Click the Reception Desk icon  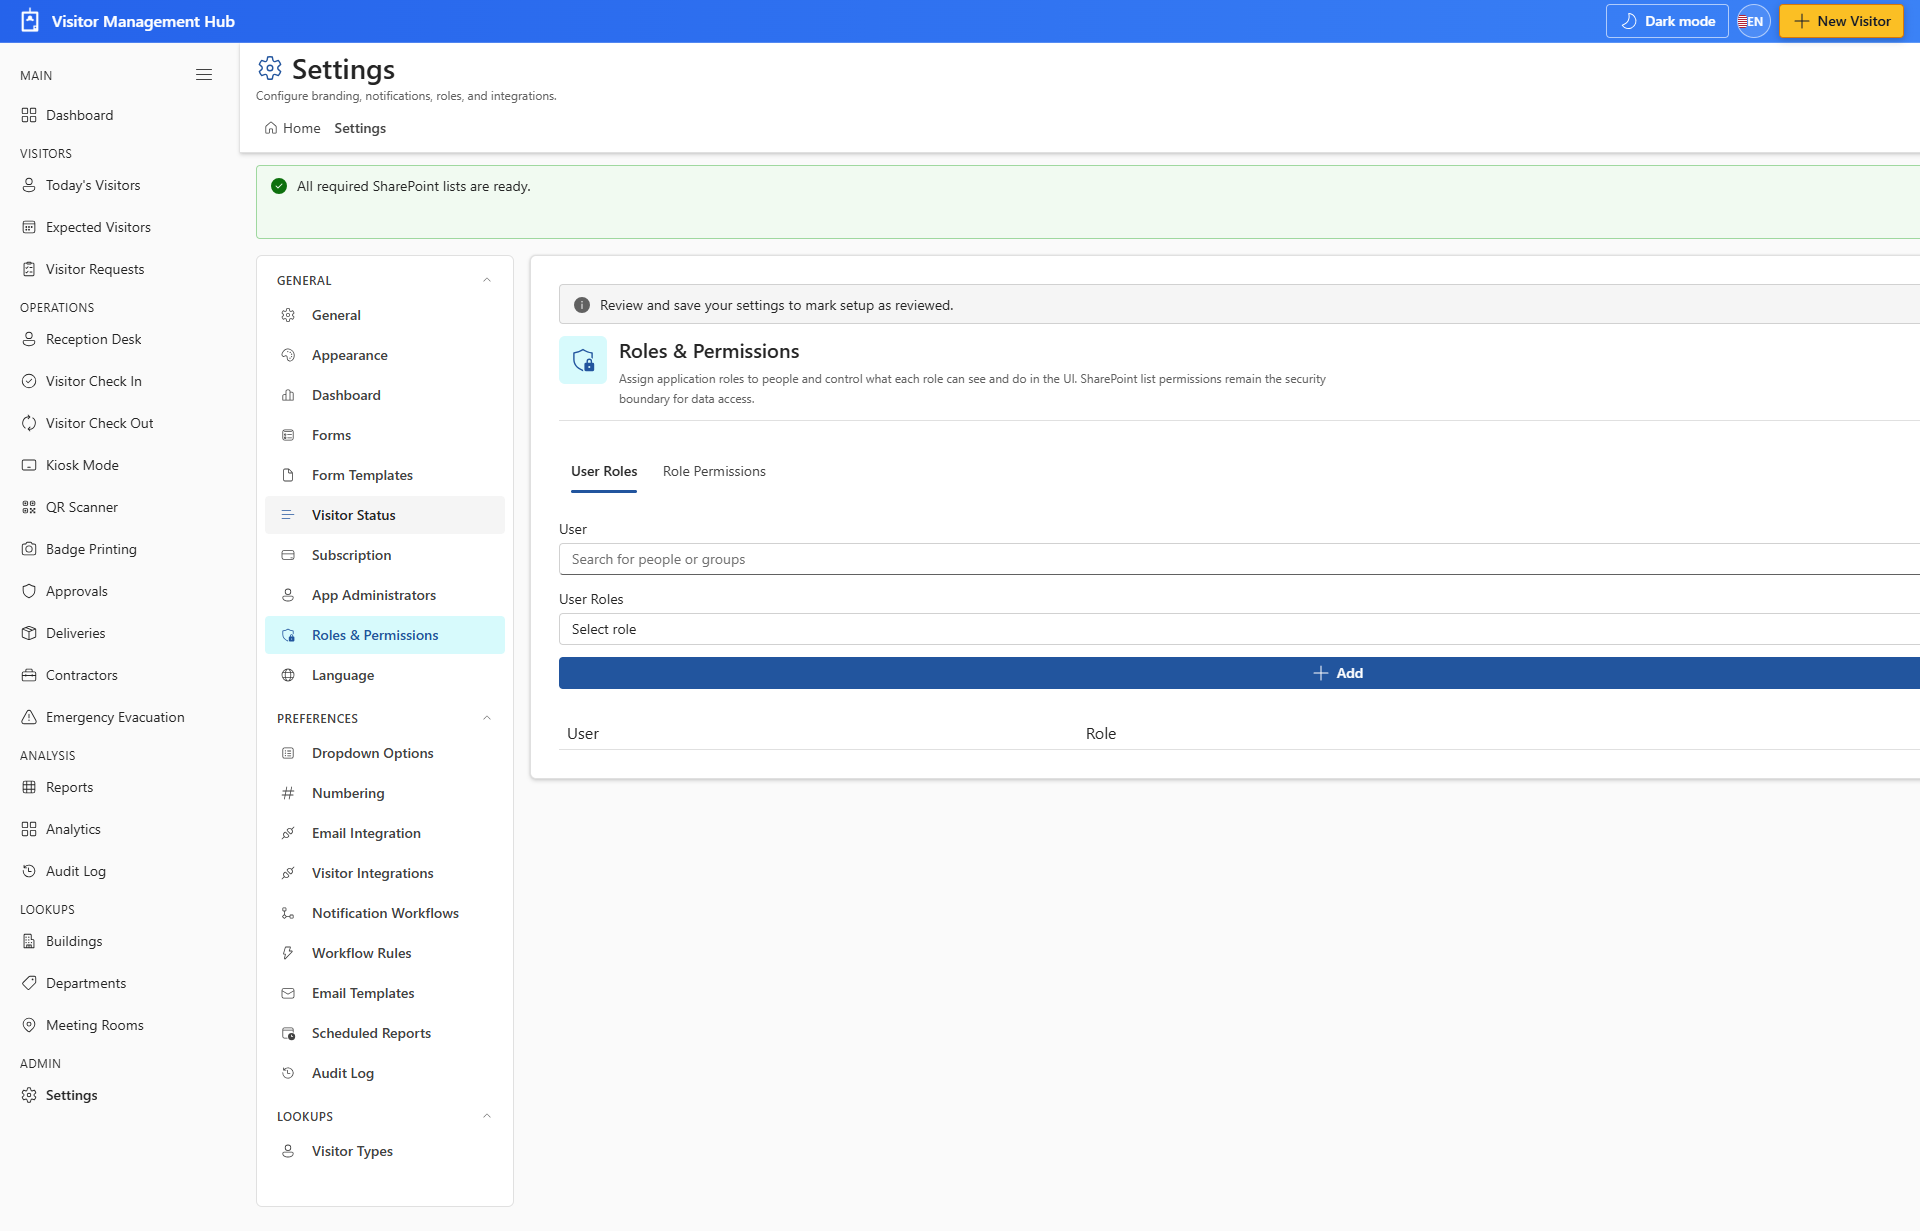[x=29, y=339]
